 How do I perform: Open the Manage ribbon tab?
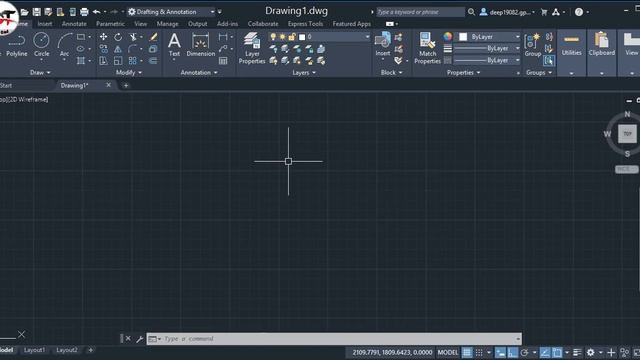pos(167,24)
